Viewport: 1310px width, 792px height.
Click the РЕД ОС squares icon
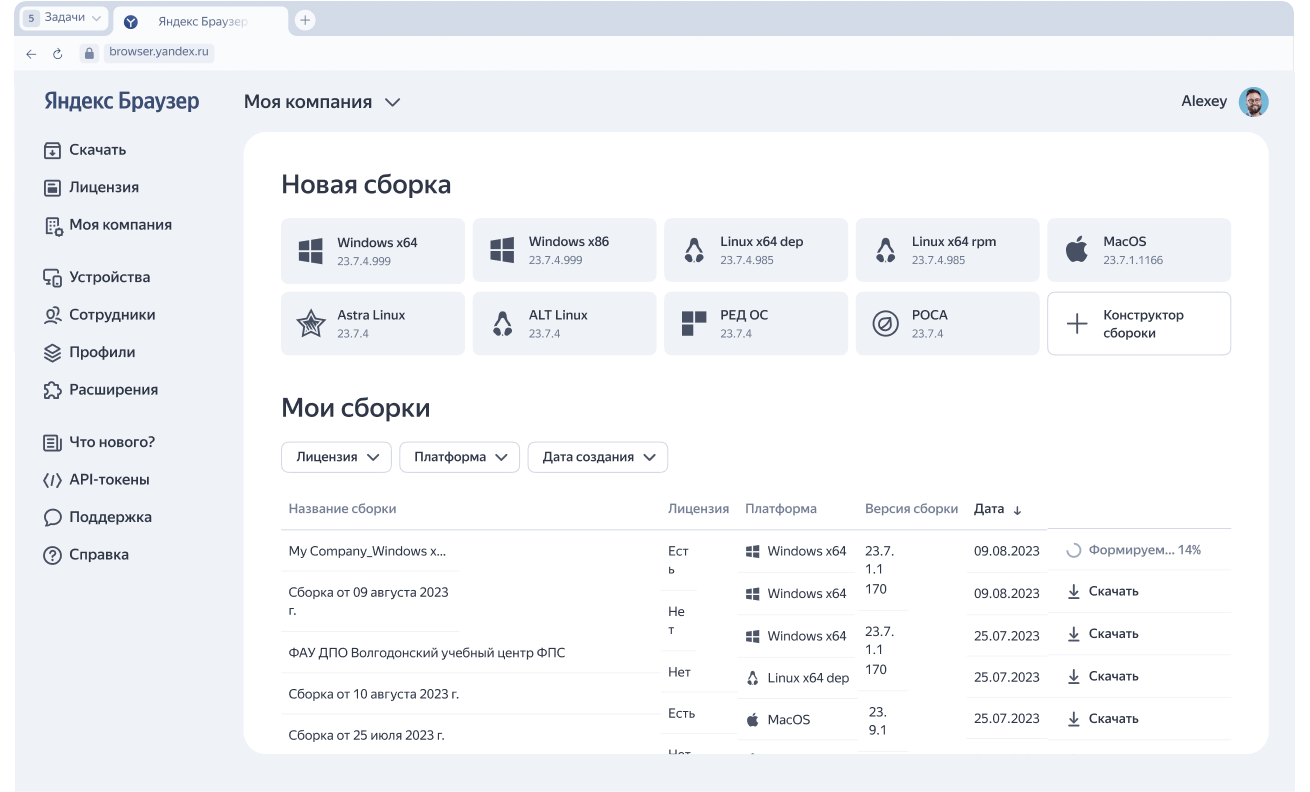694,324
